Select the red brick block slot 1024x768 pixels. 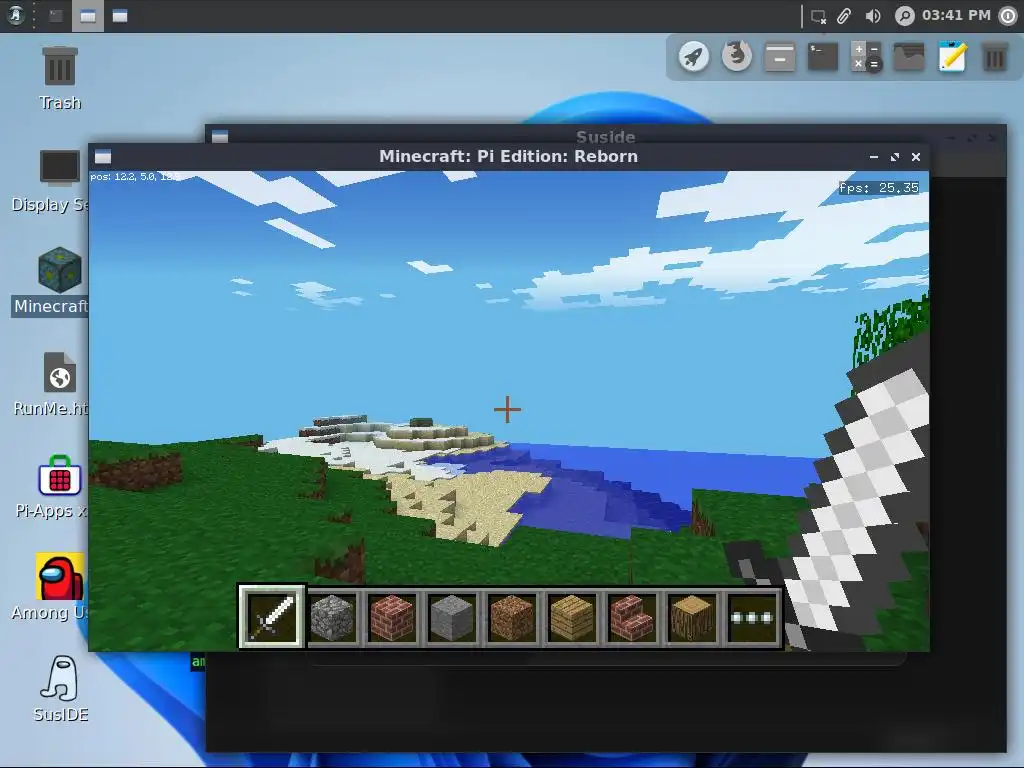tap(392, 617)
